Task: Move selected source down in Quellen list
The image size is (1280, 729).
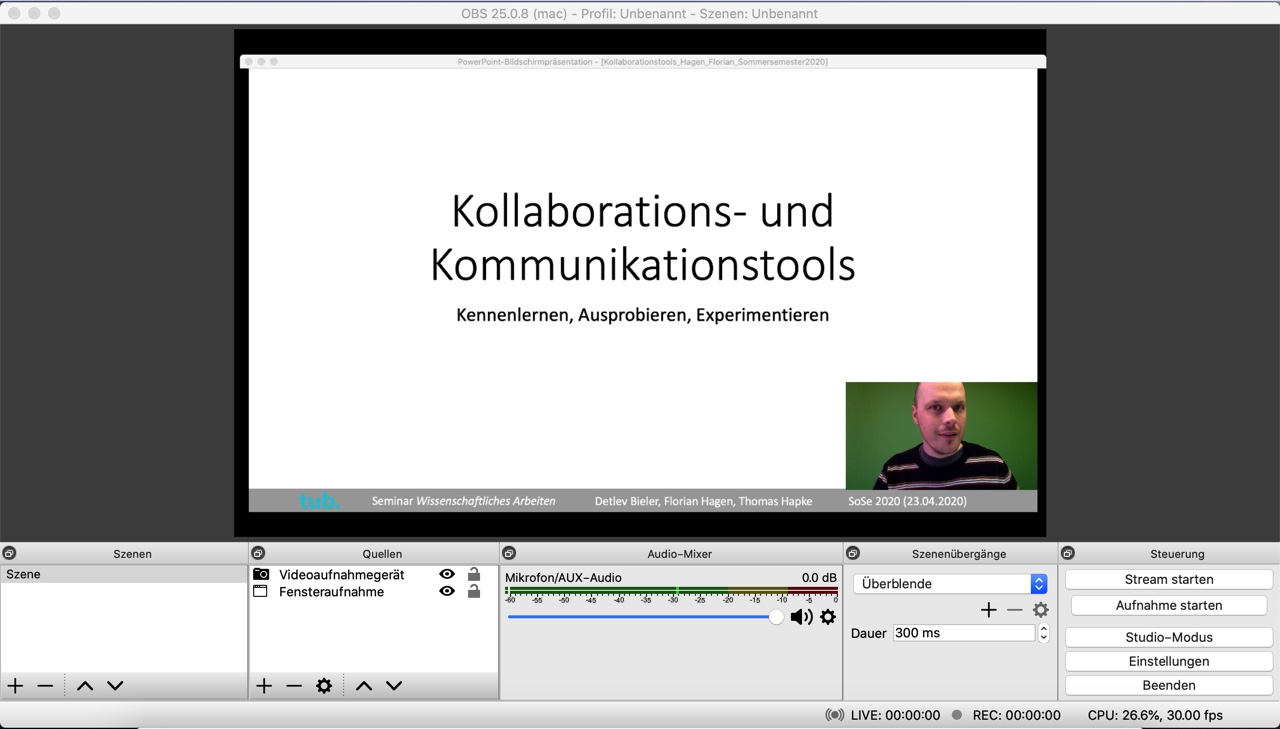Action: tap(394, 686)
